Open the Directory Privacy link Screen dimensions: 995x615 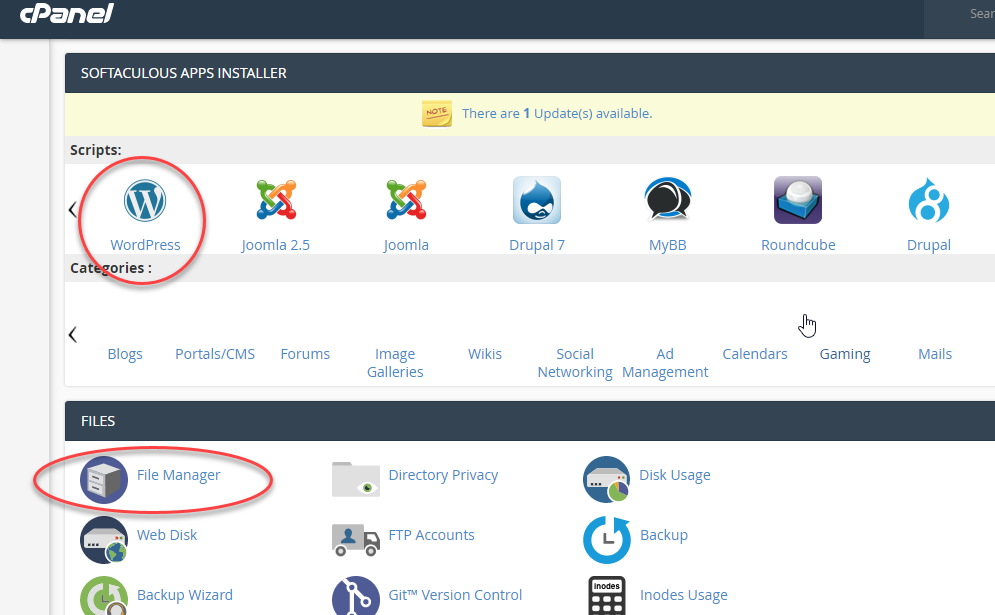pyautogui.click(x=443, y=475)
